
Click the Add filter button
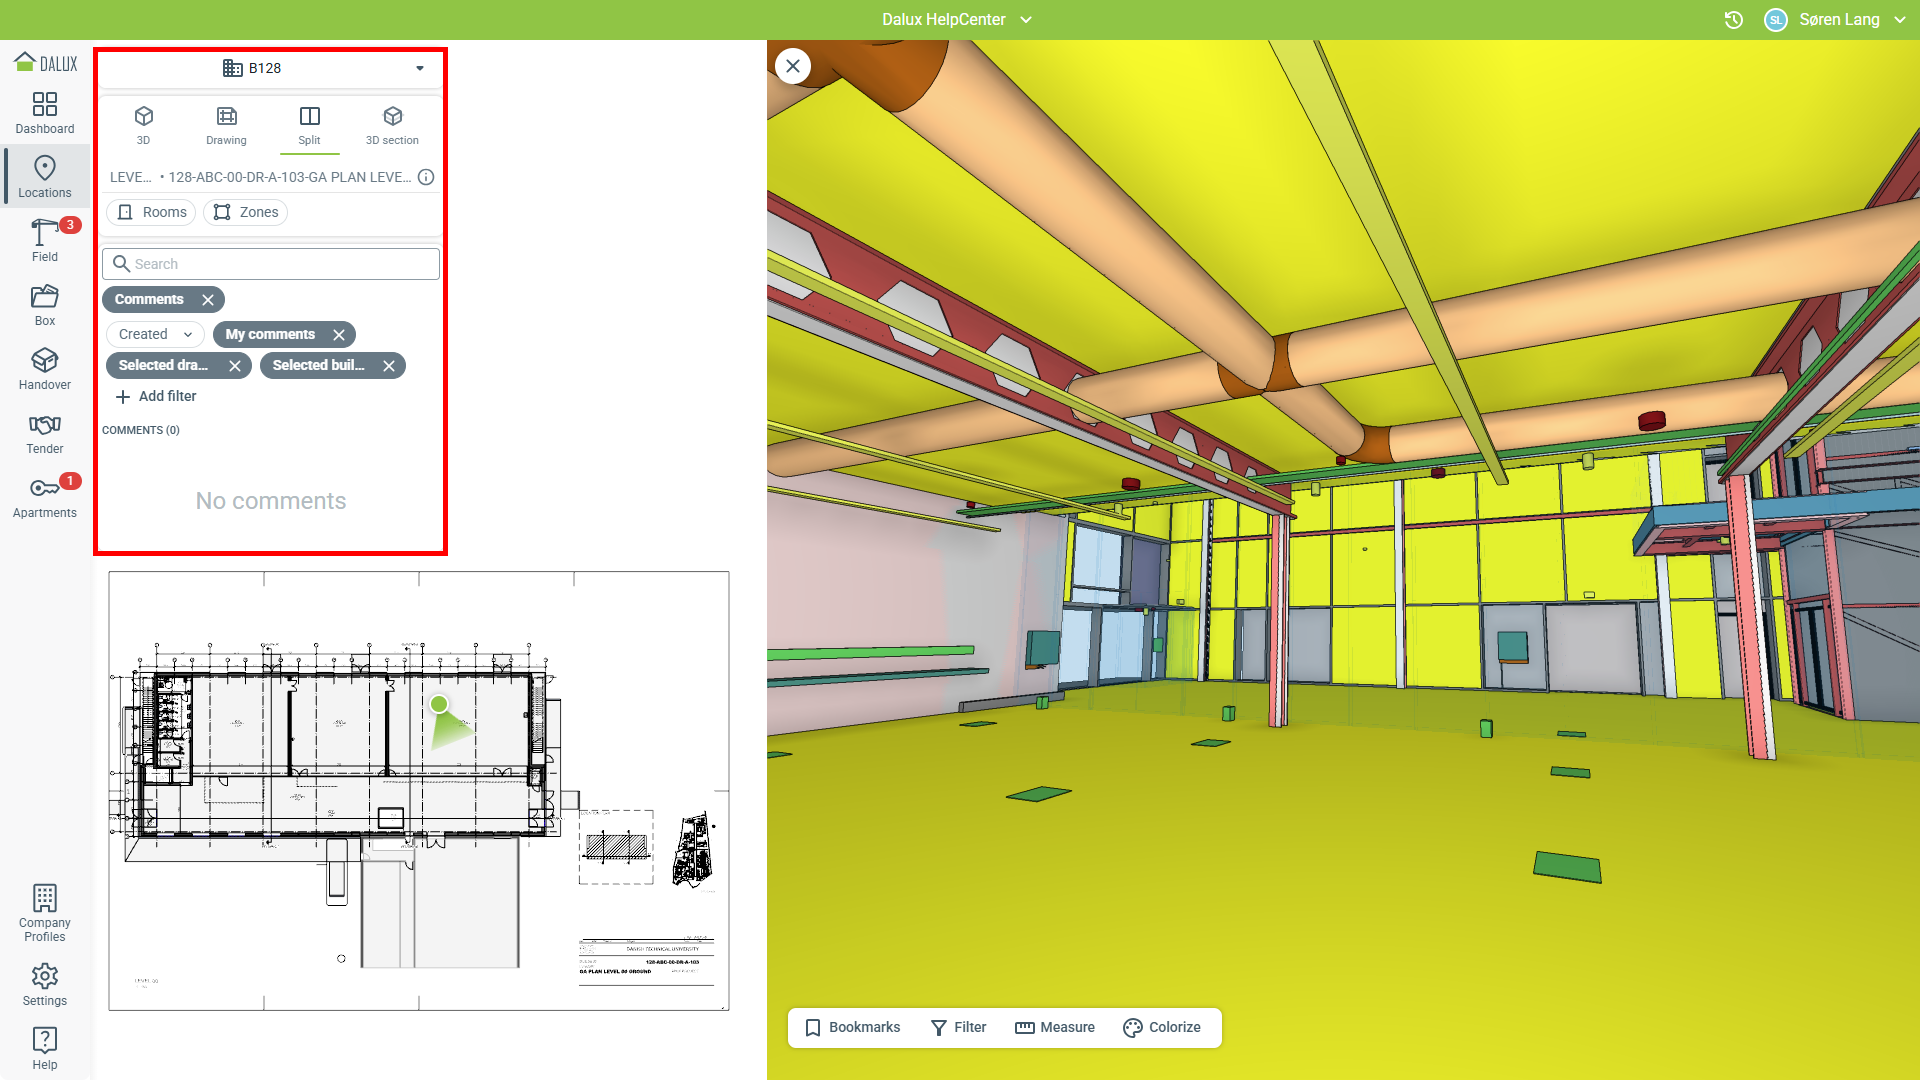(x=156, y=396)
